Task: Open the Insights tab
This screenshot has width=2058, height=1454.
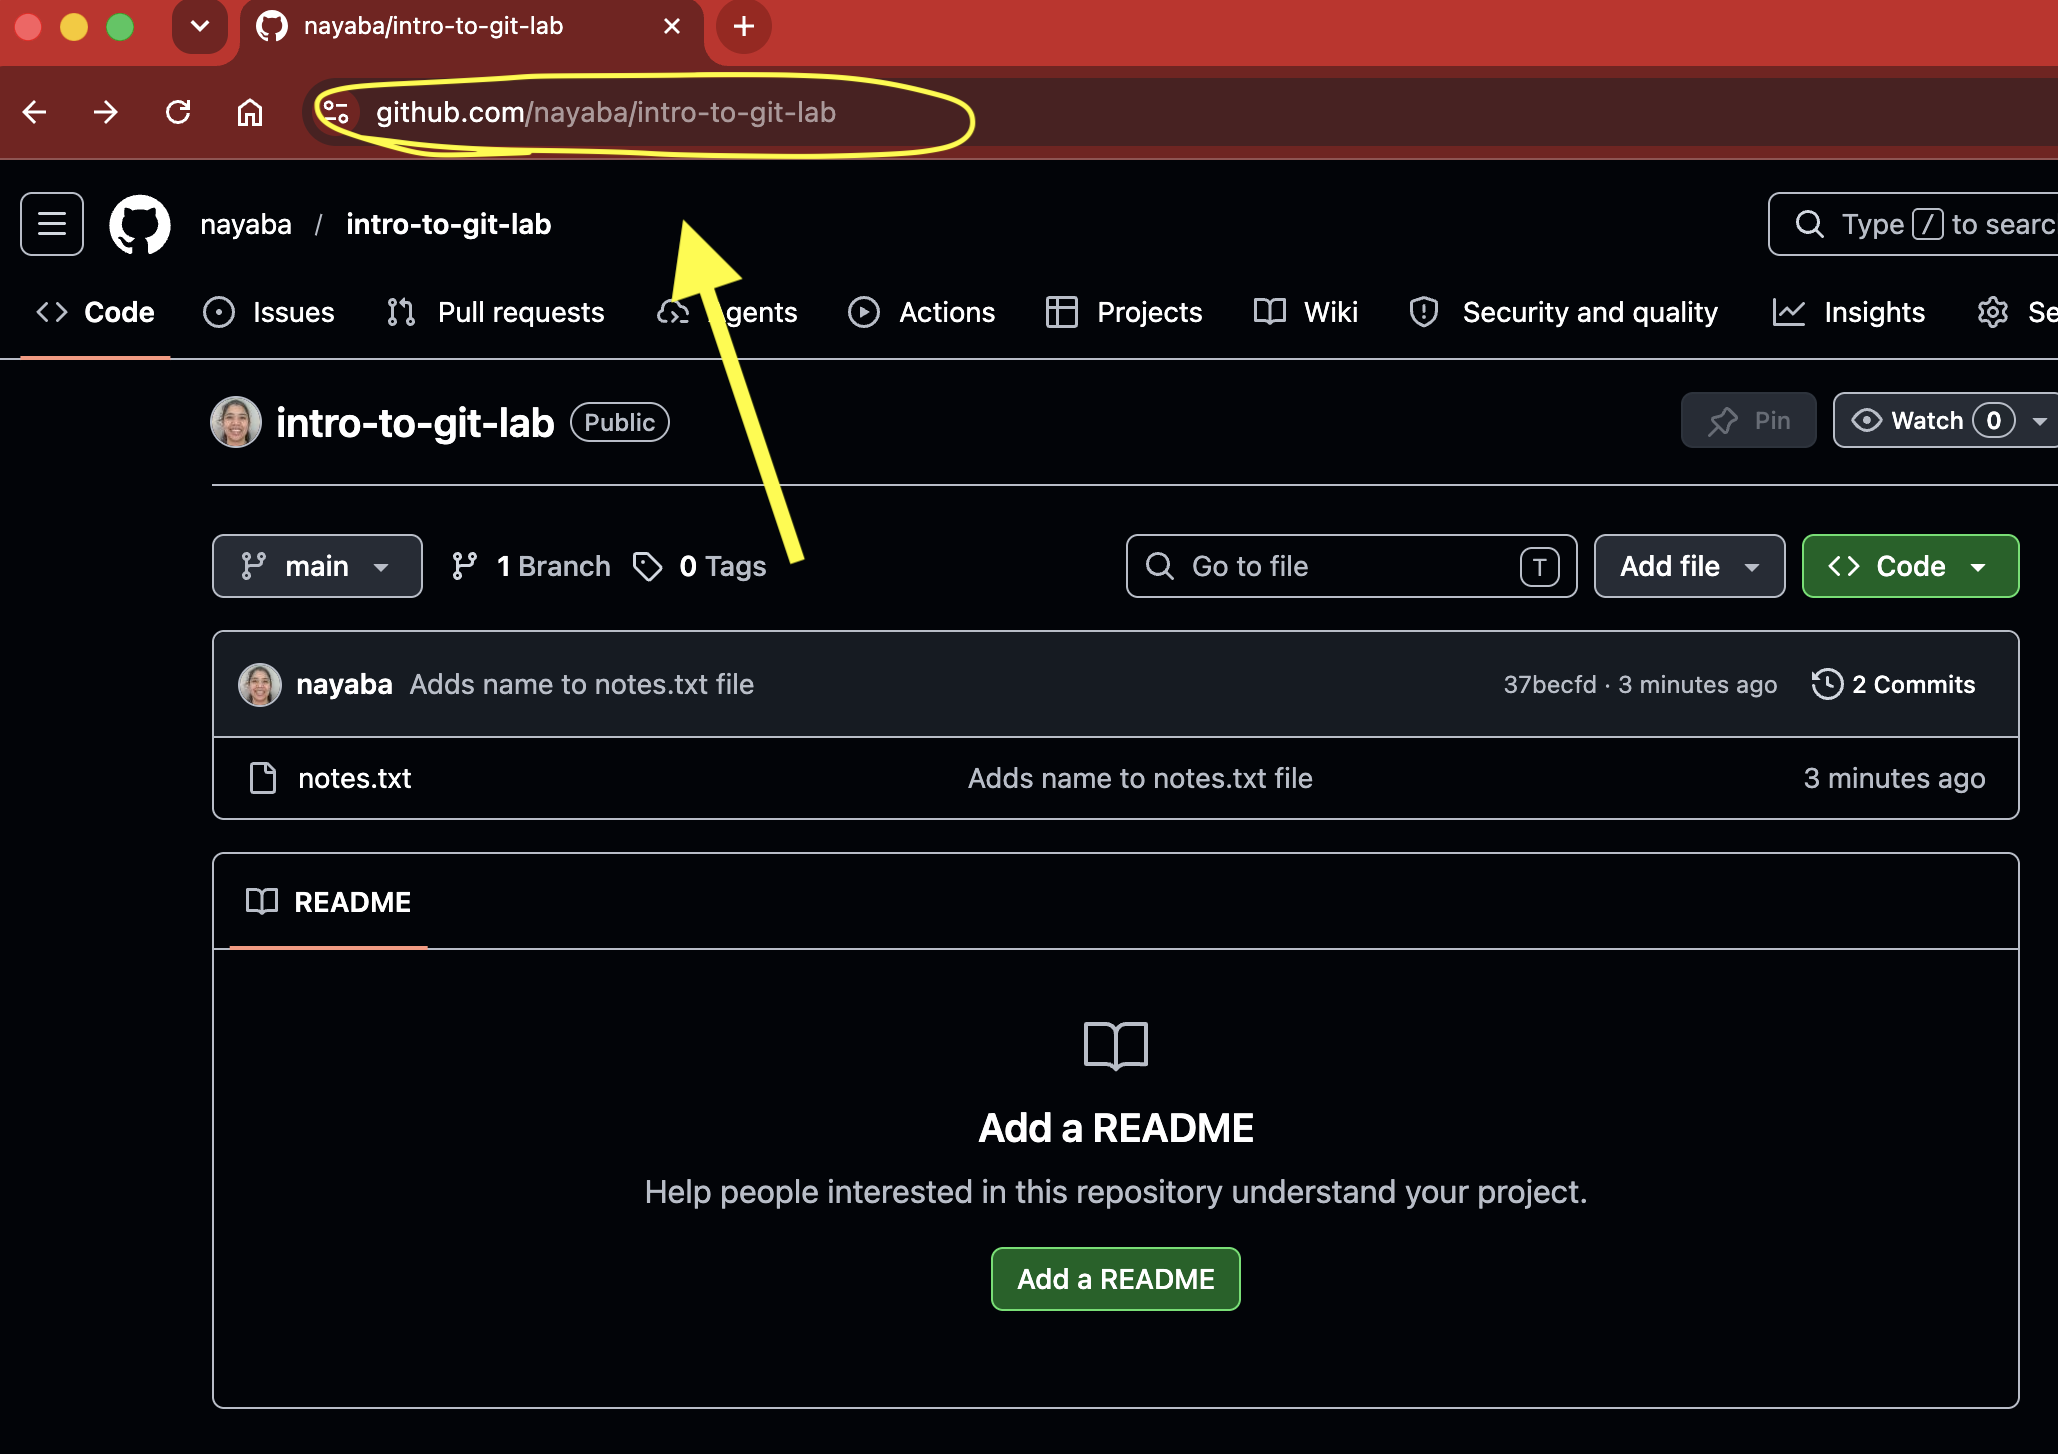Action: point(1849,312)
